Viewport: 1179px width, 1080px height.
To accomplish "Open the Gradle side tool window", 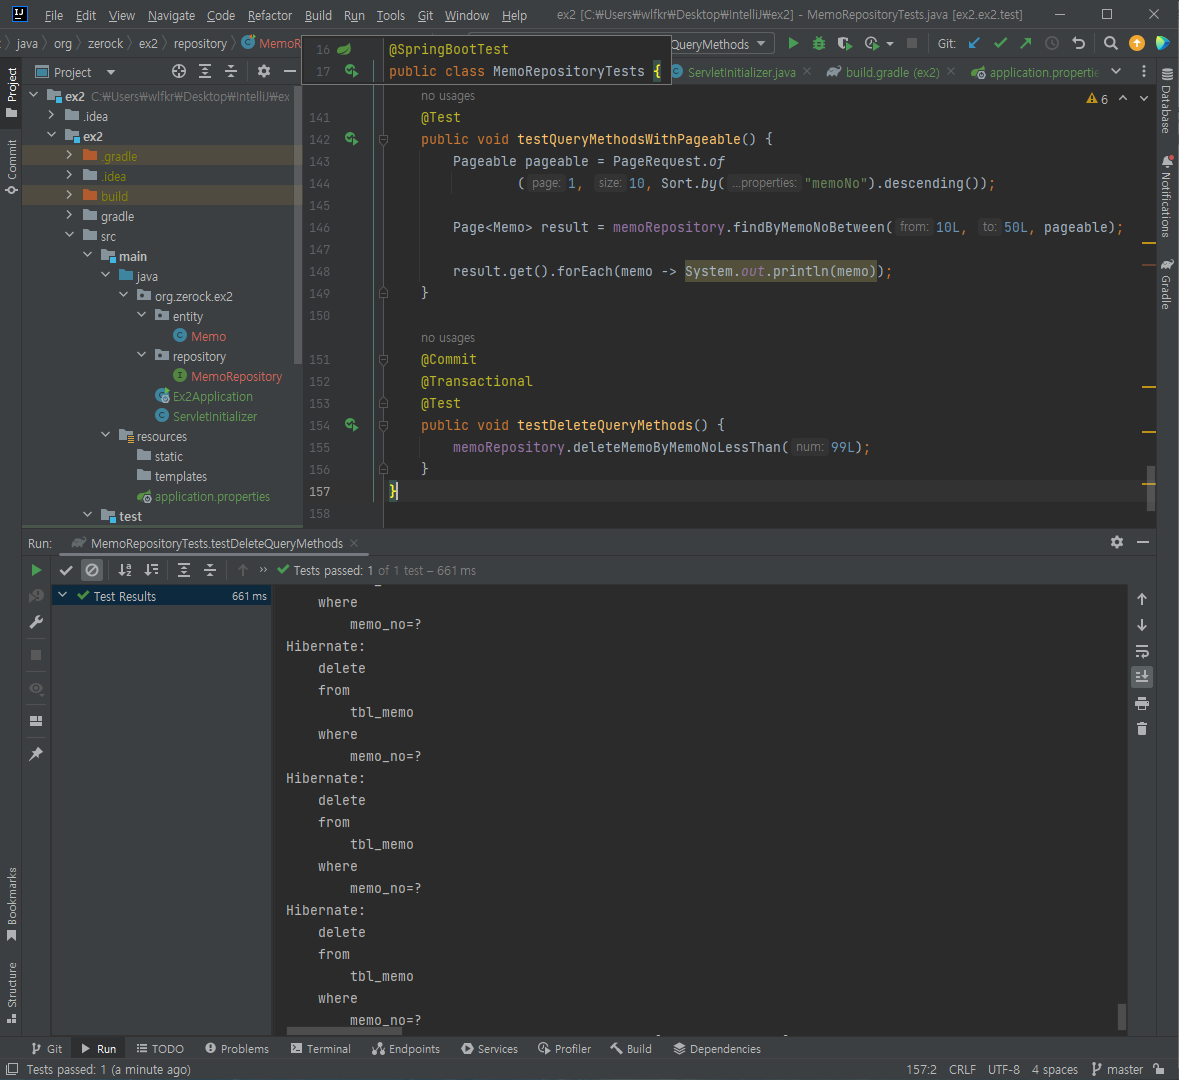I will 1166,284.
